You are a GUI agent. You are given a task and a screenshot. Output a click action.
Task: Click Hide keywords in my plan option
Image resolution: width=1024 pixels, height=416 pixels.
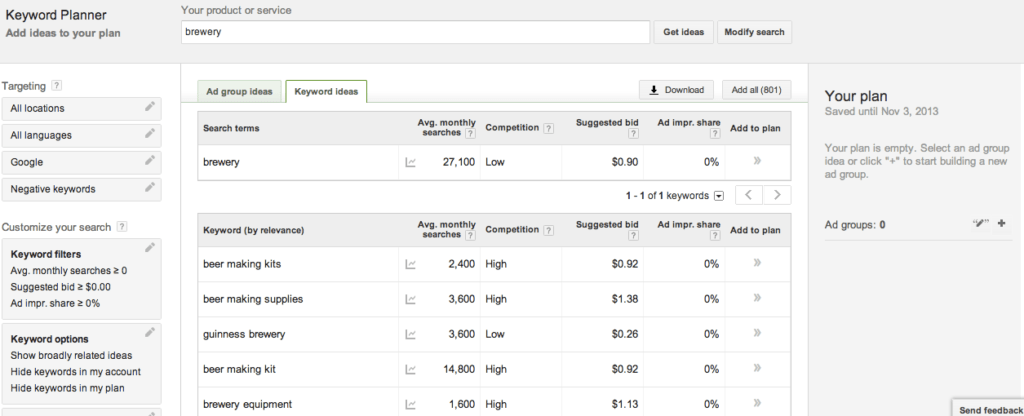pos(67,388)
